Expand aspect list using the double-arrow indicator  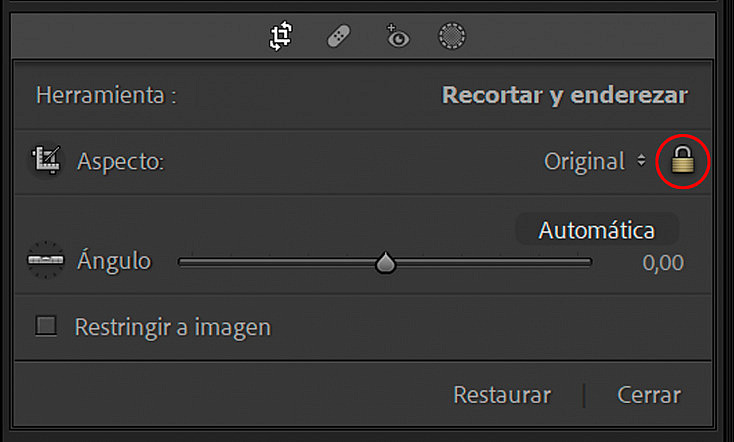[x=641, y=161]
